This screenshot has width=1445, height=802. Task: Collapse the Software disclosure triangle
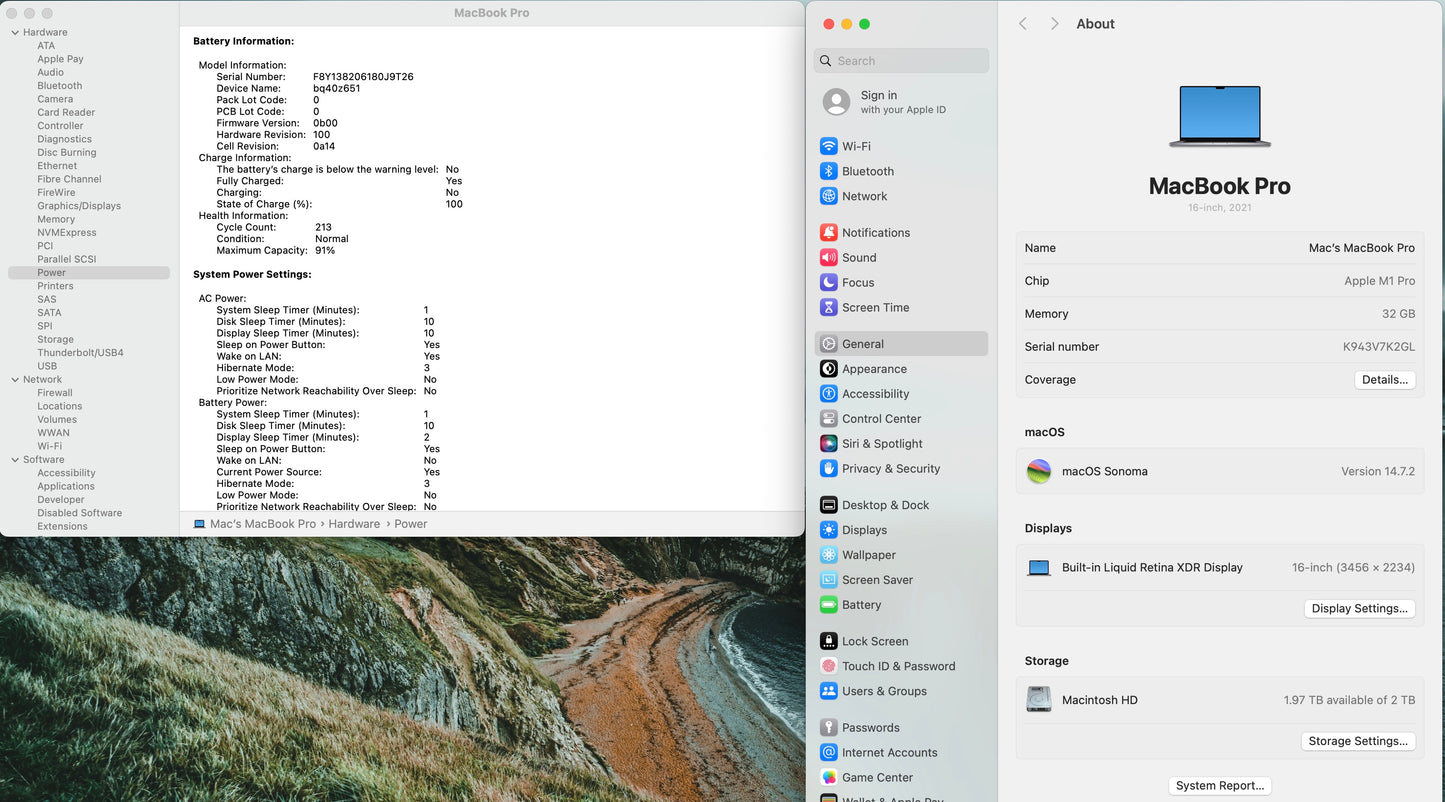(15, 460)
